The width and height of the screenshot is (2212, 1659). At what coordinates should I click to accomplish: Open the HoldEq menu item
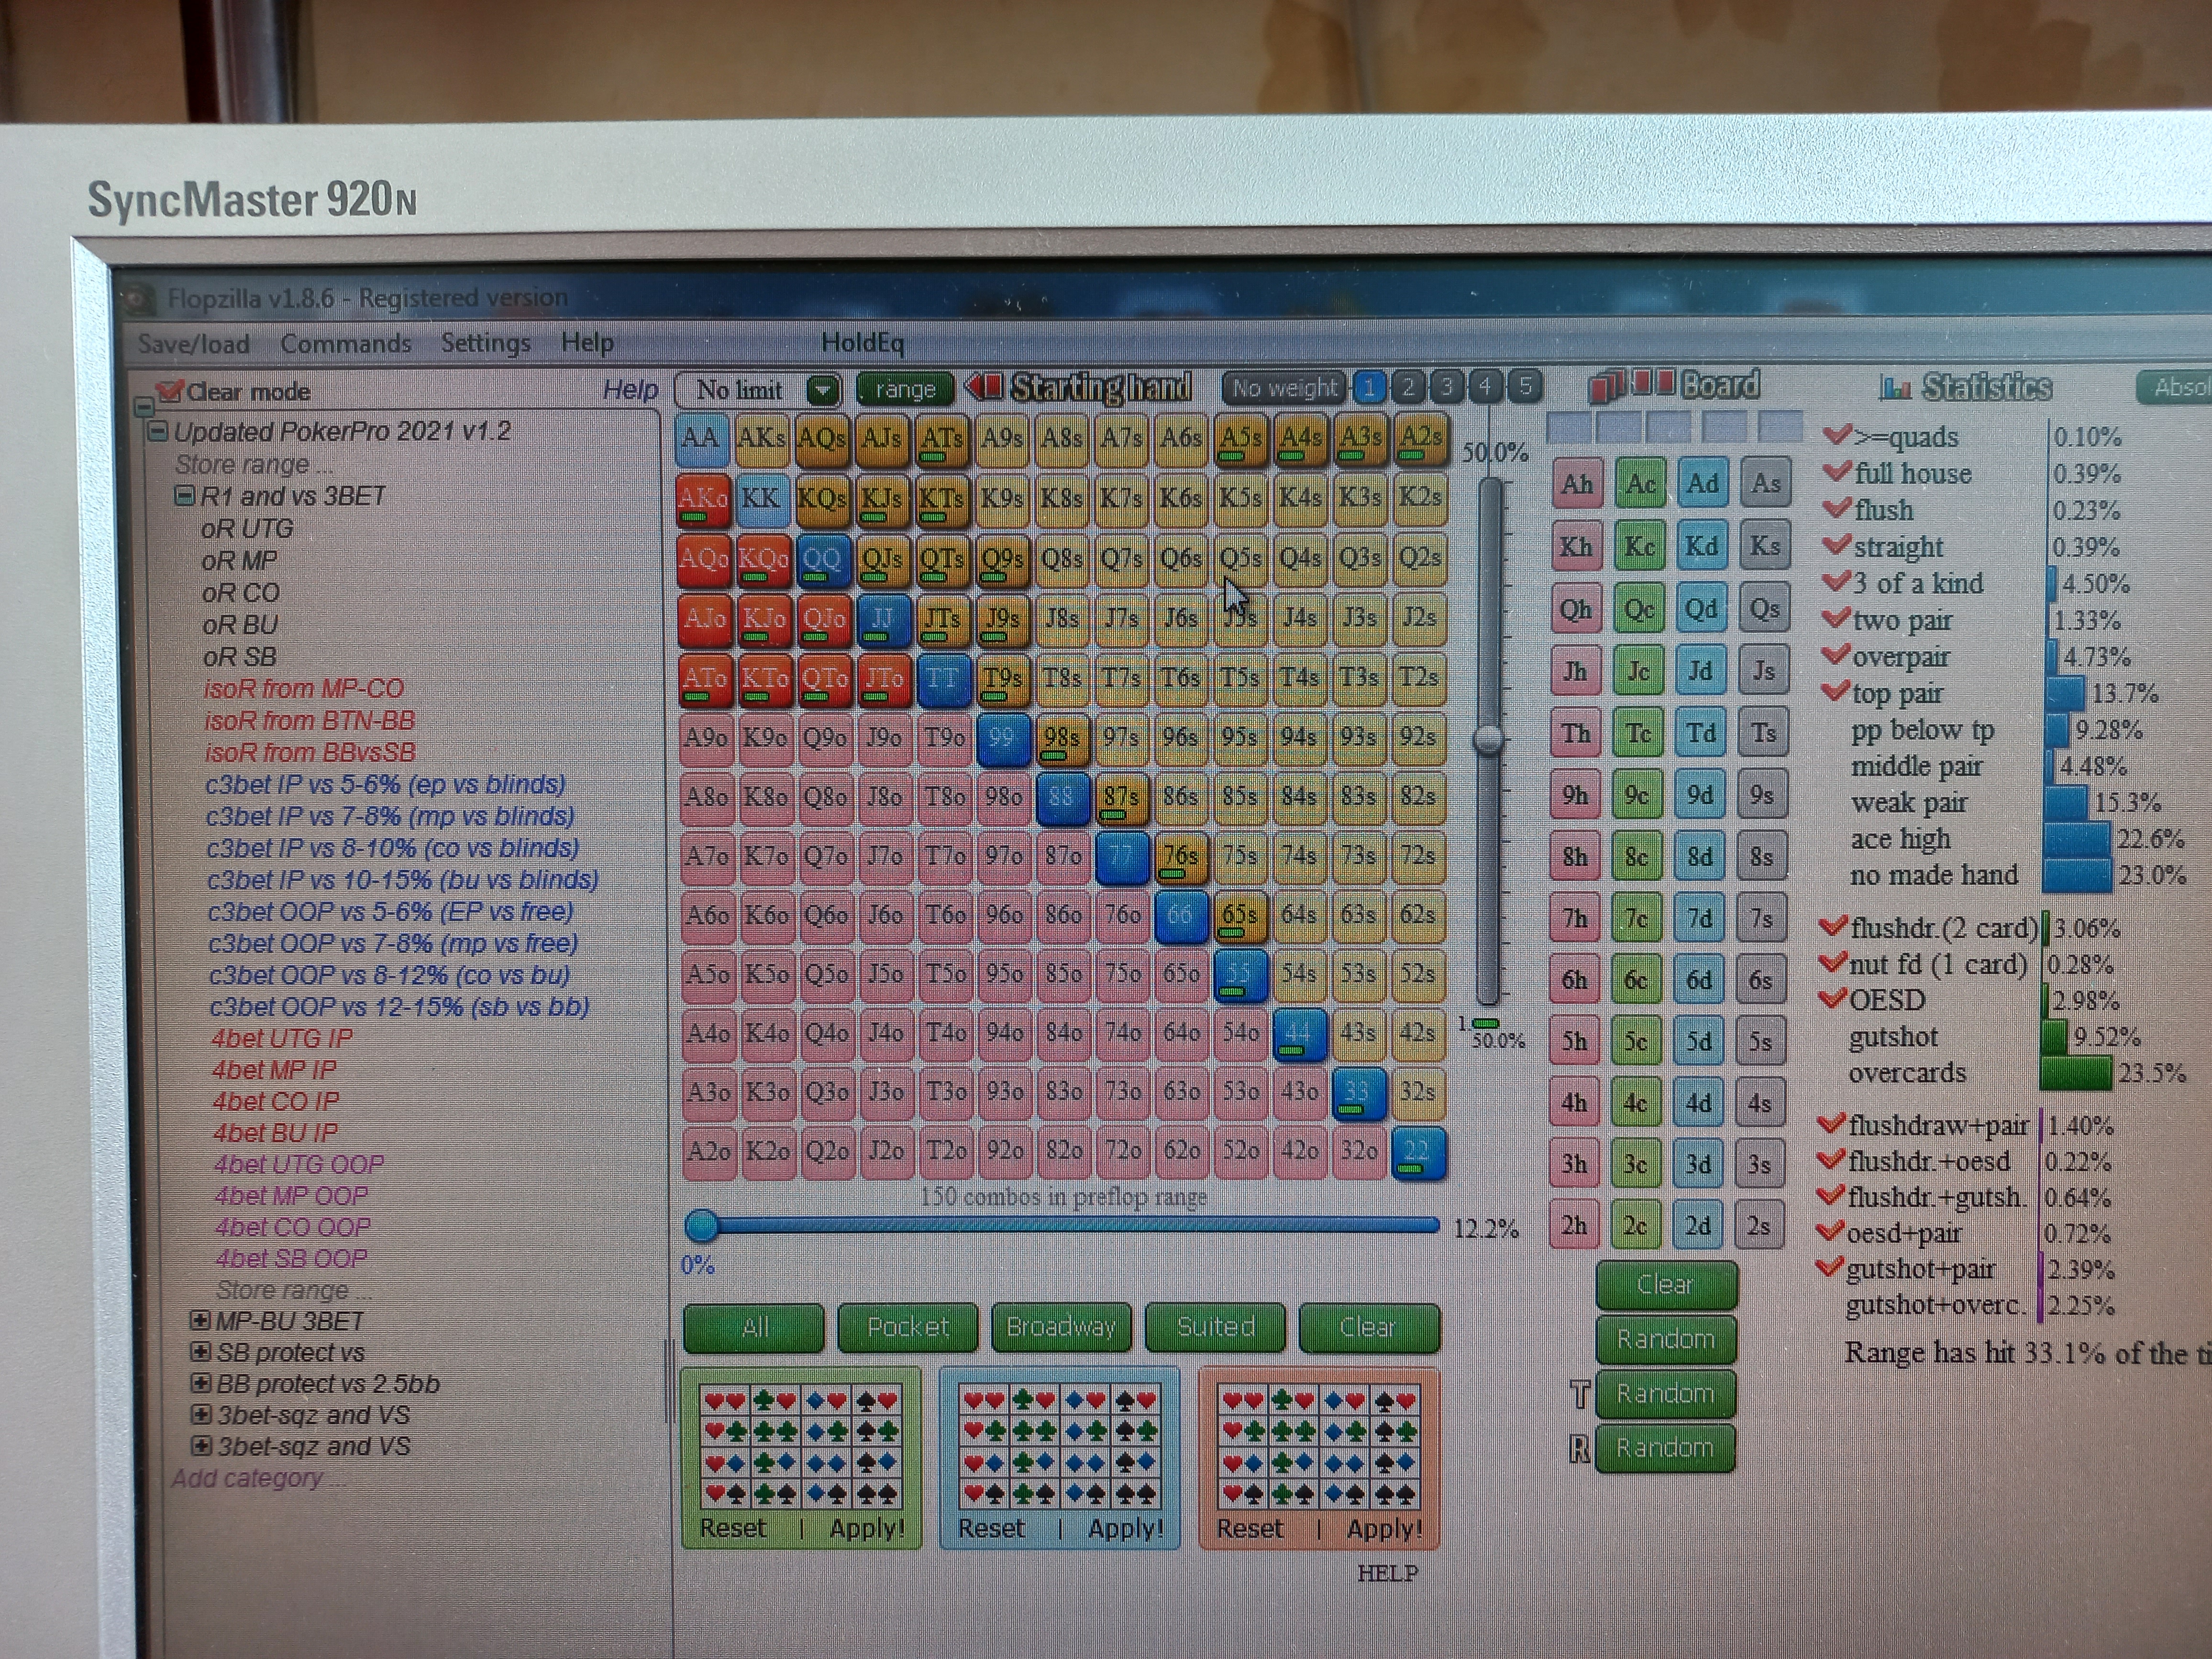pyautogui.click(x=863, y=343)
